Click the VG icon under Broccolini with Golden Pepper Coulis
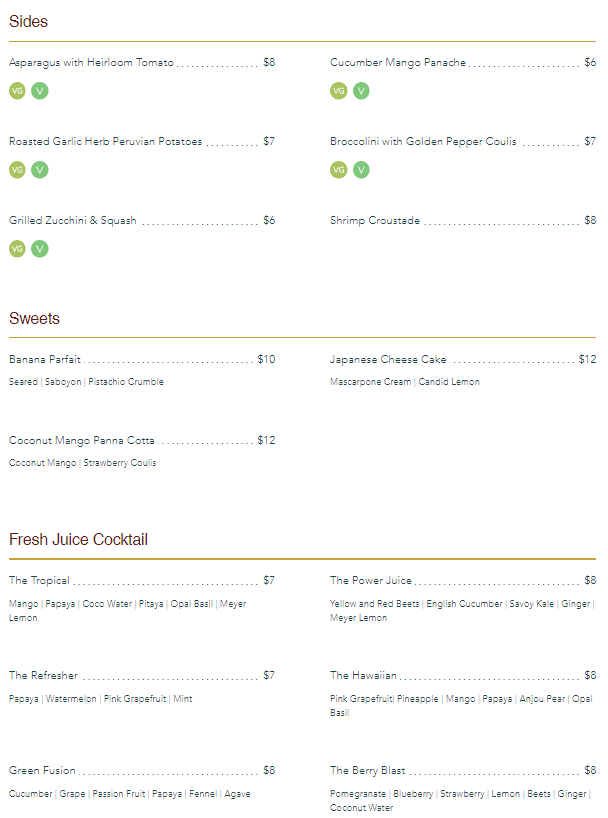This screenshot has width=608, height=818. point(338,170)
